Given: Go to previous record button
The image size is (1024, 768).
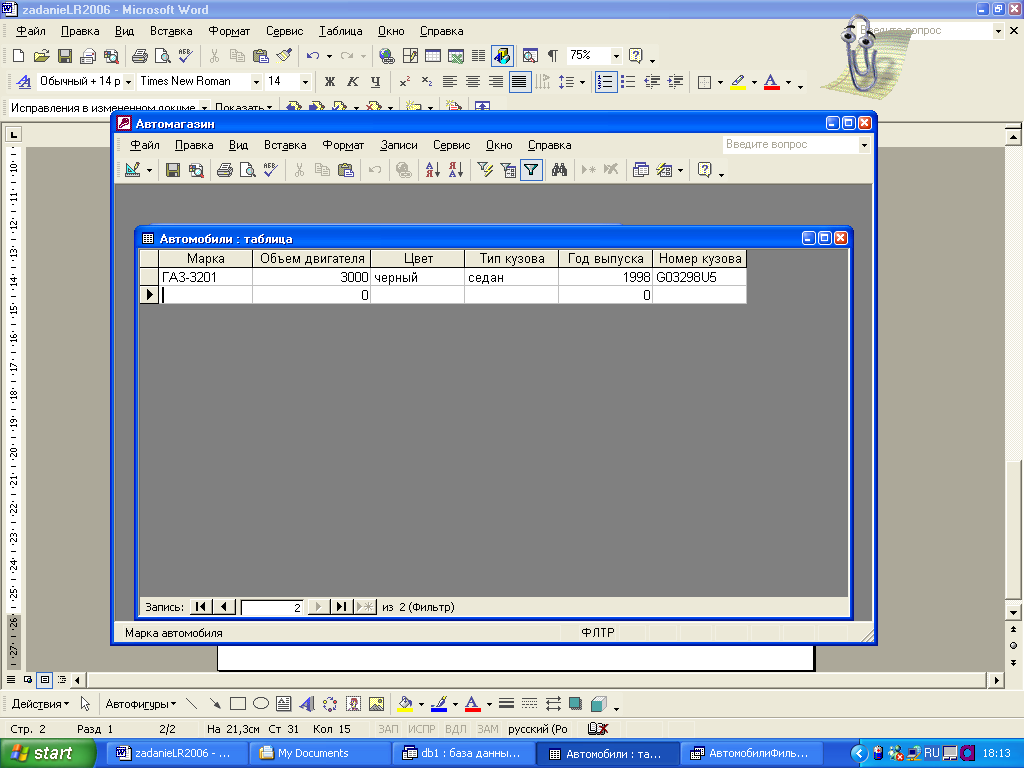Looking at the screenshot, I should (x=223, y=607).
